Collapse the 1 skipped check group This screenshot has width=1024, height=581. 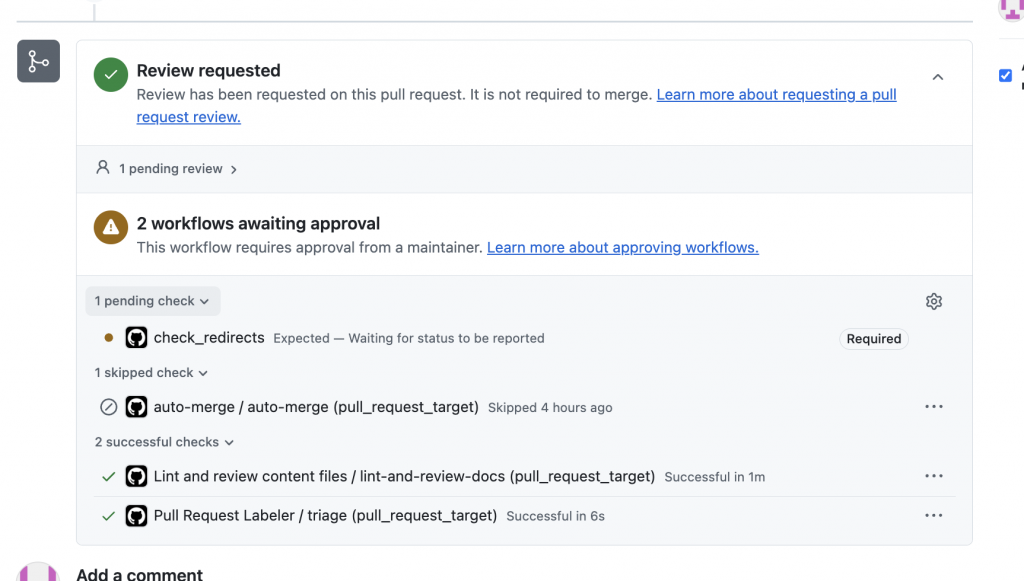[151, 373]
